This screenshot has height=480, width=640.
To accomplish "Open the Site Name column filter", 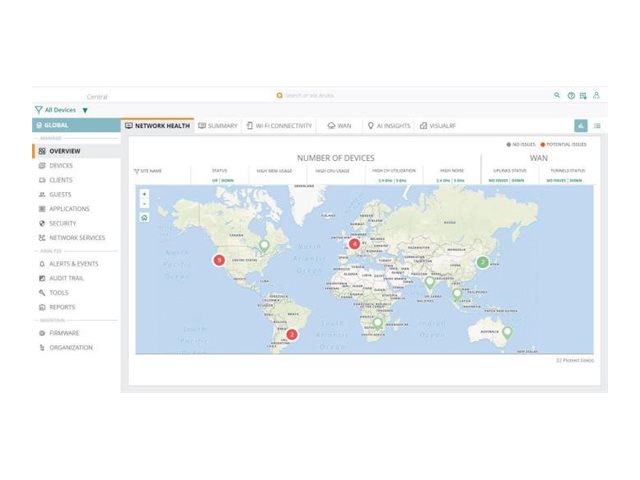I will [137, 171].
